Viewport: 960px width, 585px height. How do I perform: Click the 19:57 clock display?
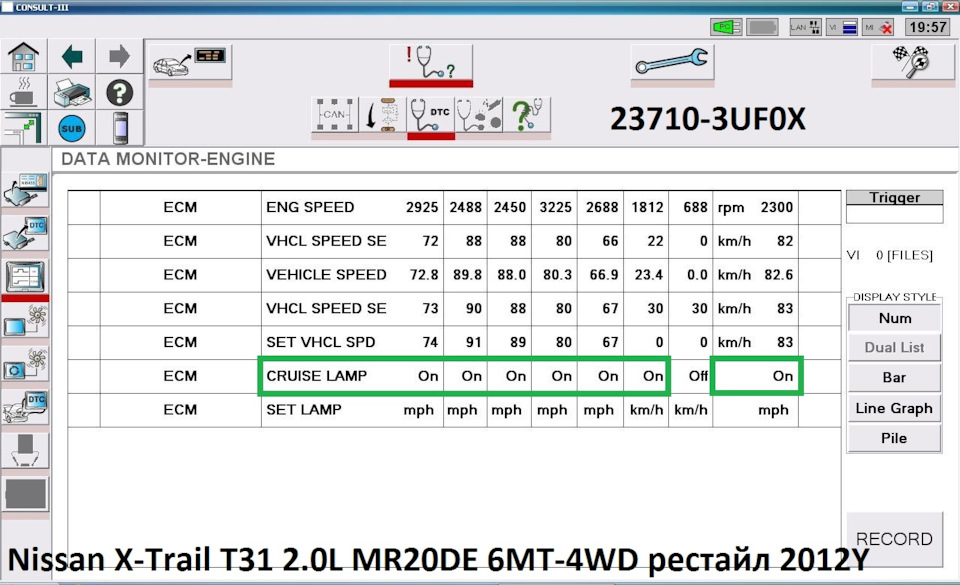(928, 27)
